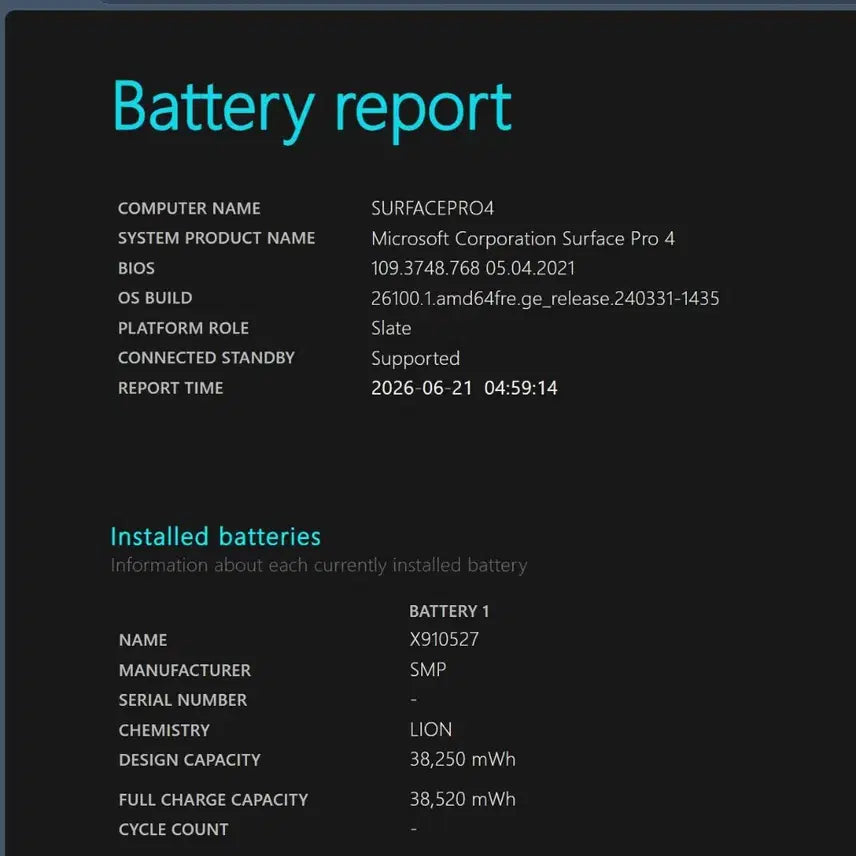Select the SERIAL NUMBER row label

[182, 700]
